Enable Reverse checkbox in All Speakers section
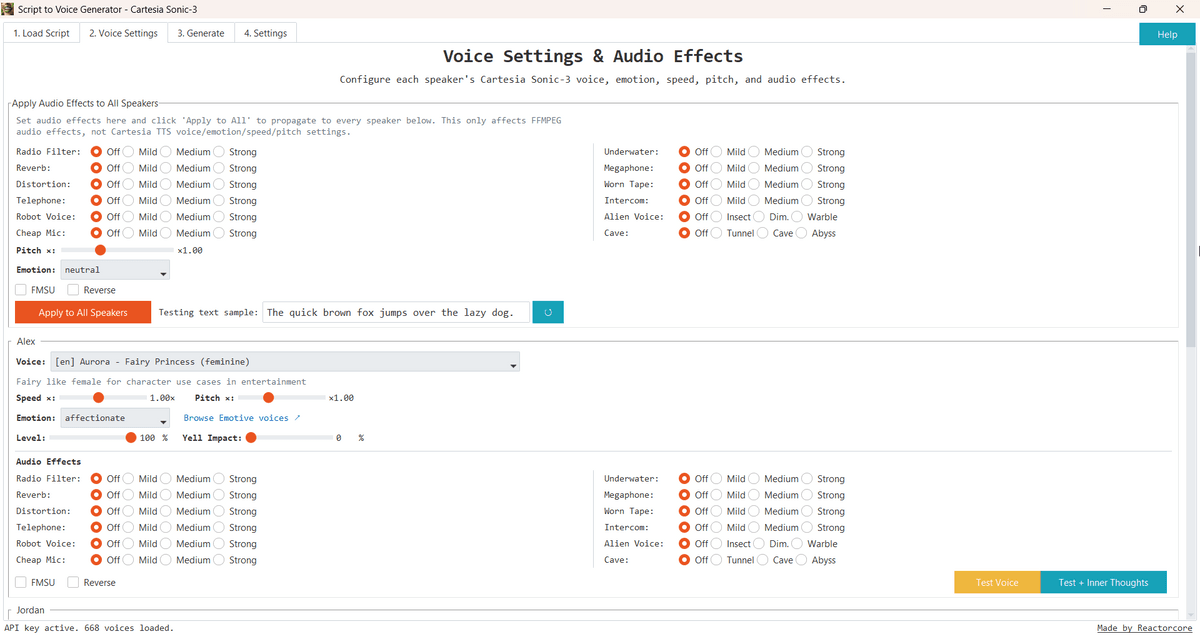Viewport: 1200px width, 638px height. pos(92,290)
